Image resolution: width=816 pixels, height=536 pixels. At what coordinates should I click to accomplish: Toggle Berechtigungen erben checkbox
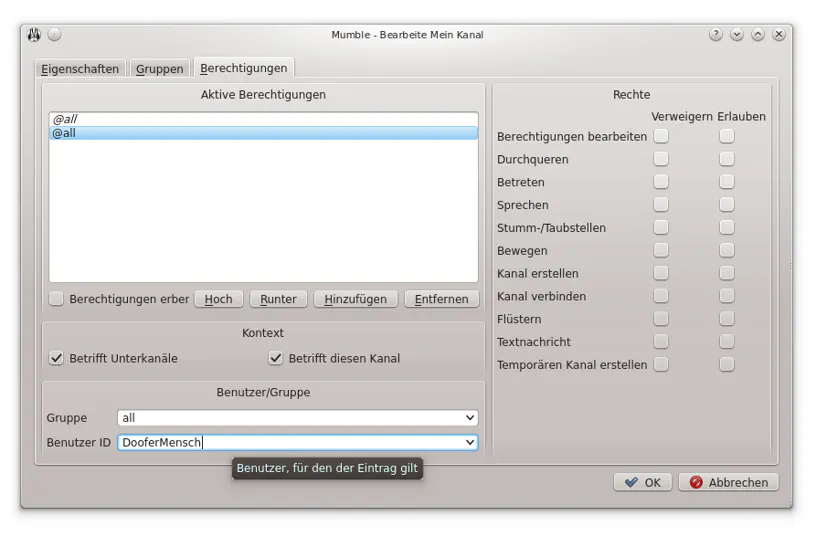point(56,299)
